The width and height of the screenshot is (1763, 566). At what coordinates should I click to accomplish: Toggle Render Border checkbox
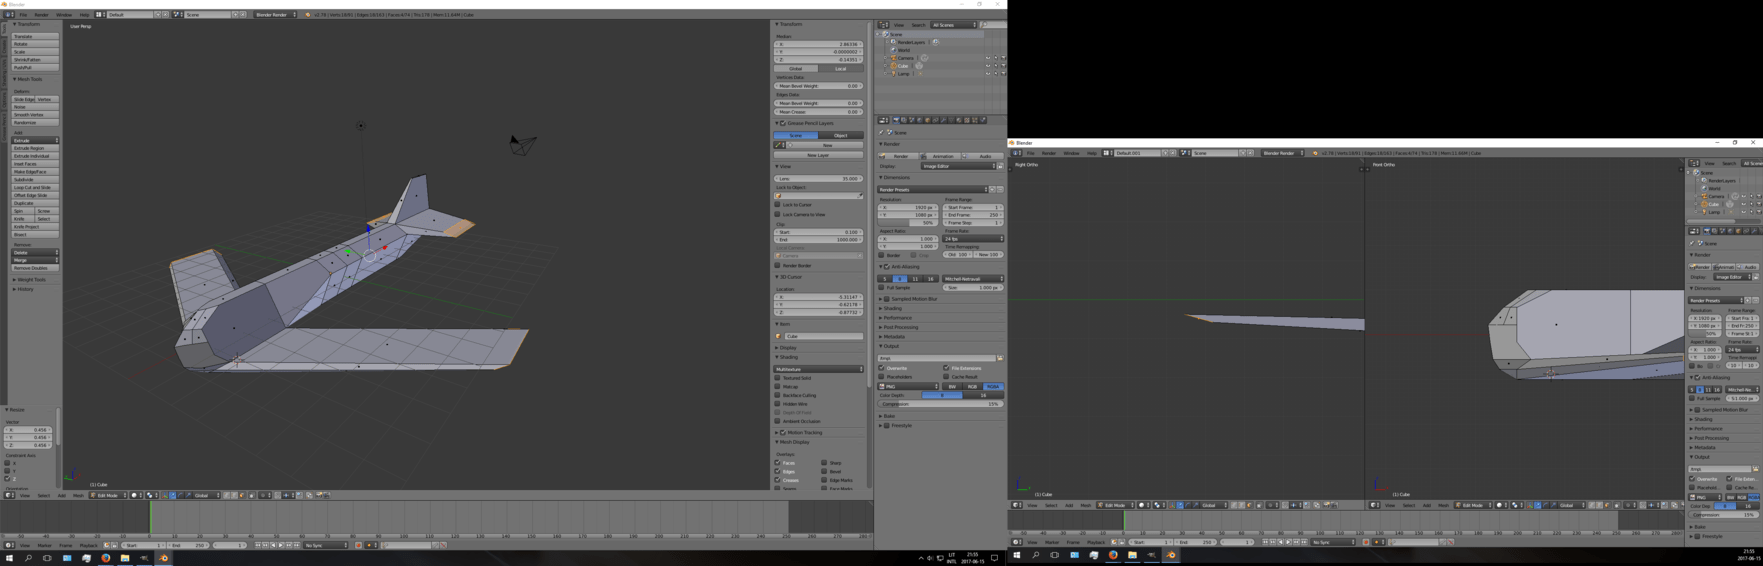point(778,266)
